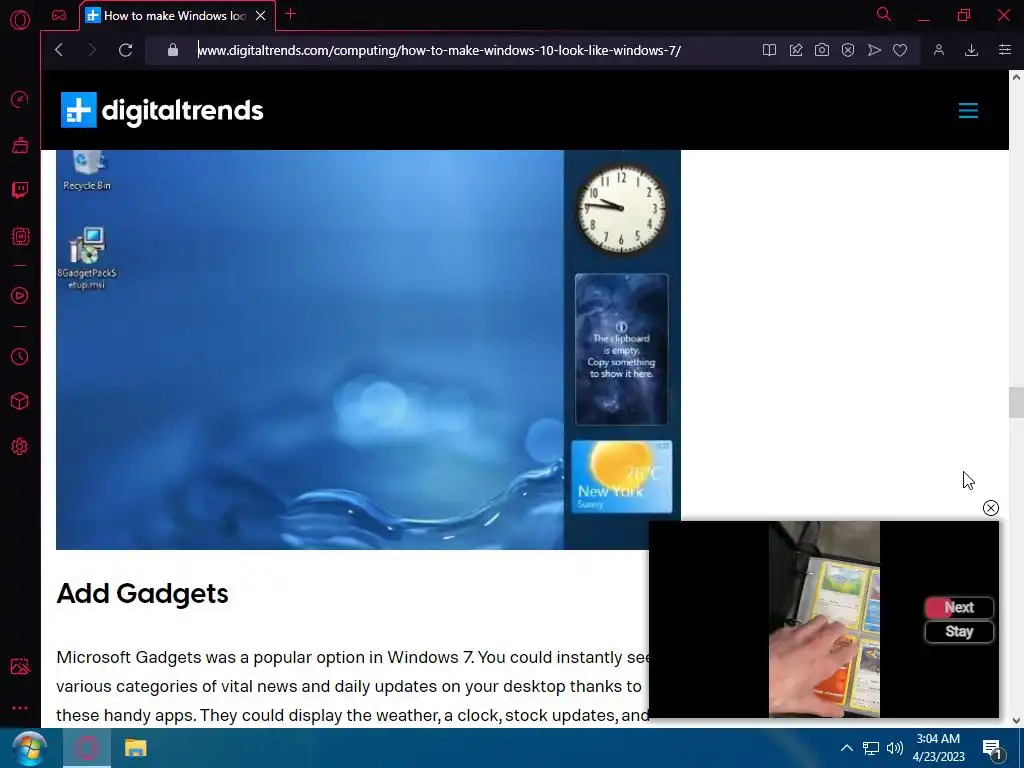The image size is (1024, 768).
Task: Go back to the previous page
Action: [x=59, y=50]
